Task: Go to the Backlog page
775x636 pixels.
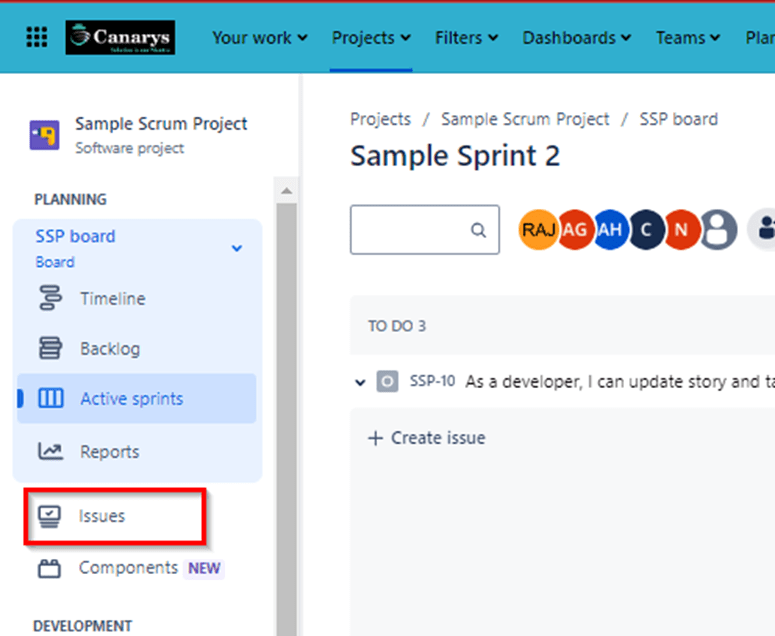Action: pyautogui.click(x=110, y=349)
